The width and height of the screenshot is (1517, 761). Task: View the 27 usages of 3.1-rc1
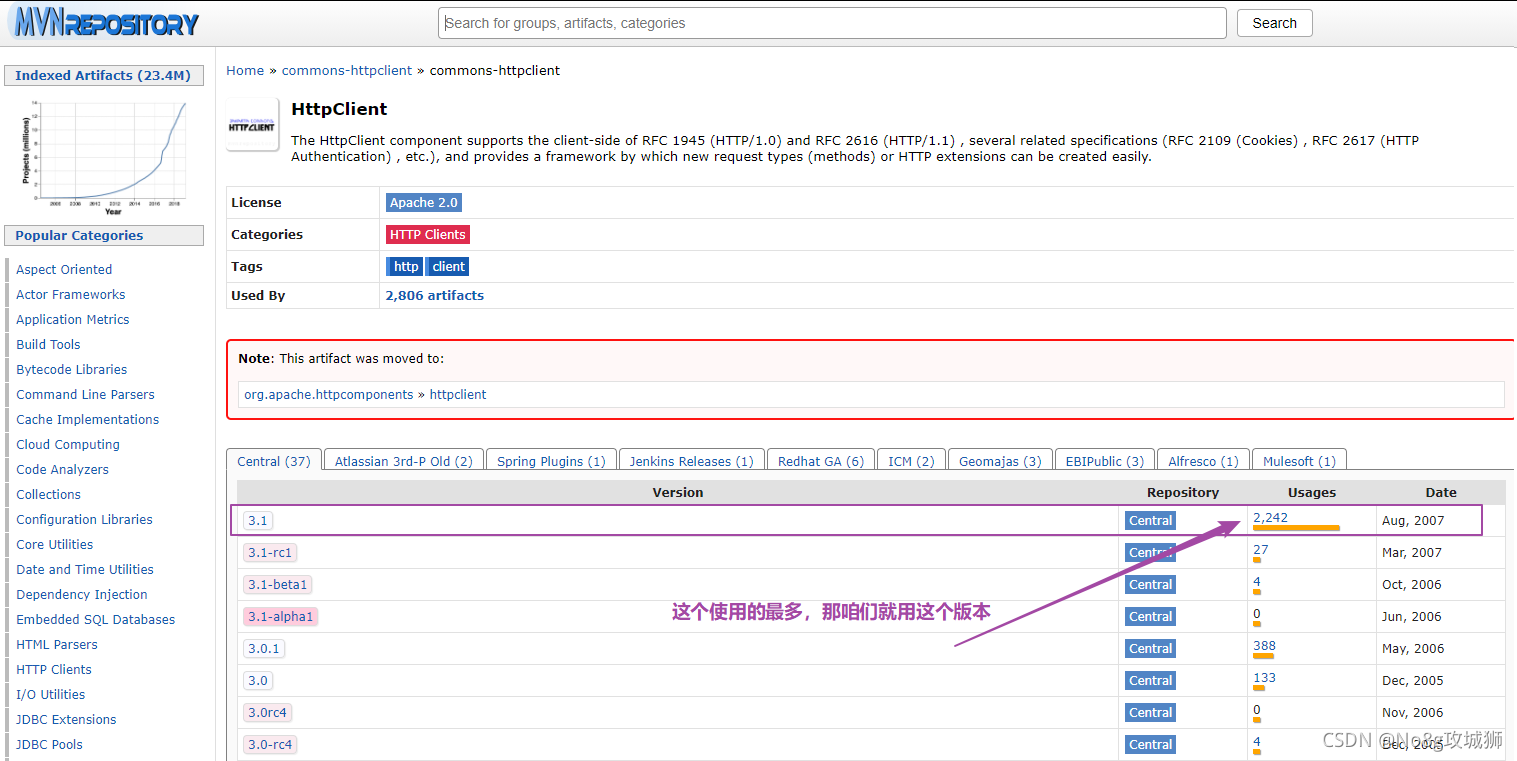click(x=1260, y=549)
